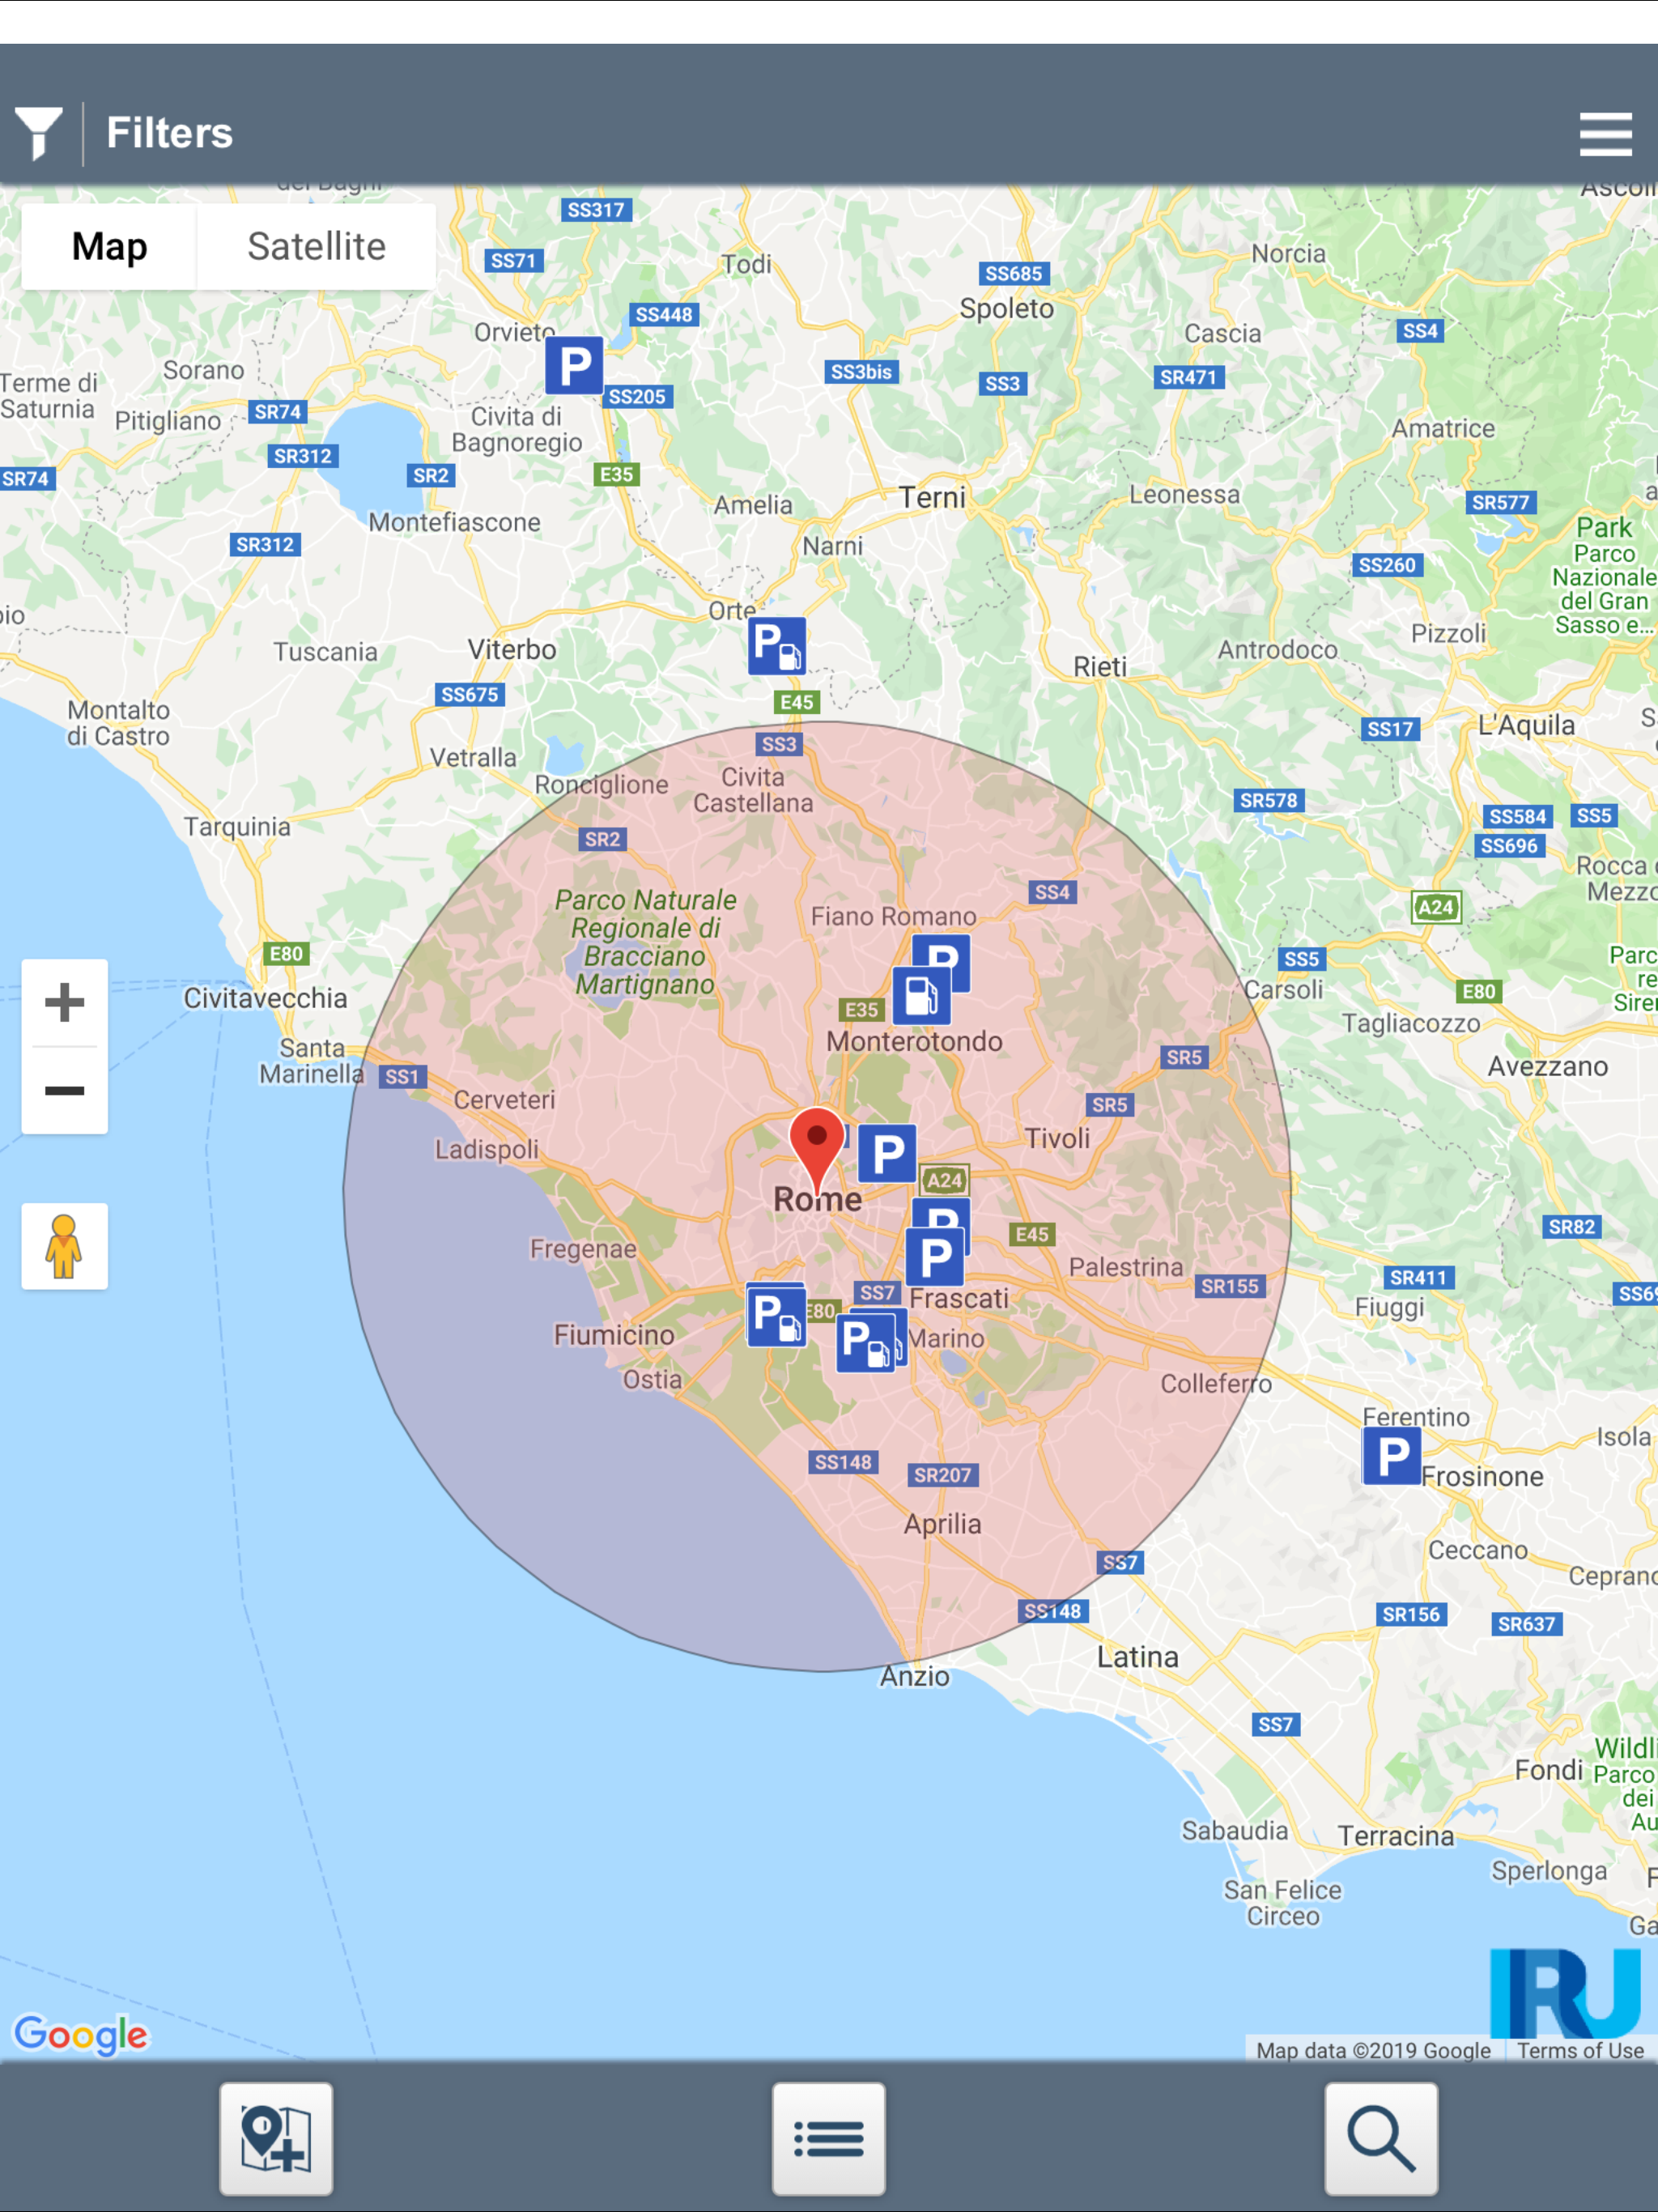This screenshot has width=1658, height=2212.
Task: Select the parking fuel marker near Orte
Action: [x=776, y=646]
